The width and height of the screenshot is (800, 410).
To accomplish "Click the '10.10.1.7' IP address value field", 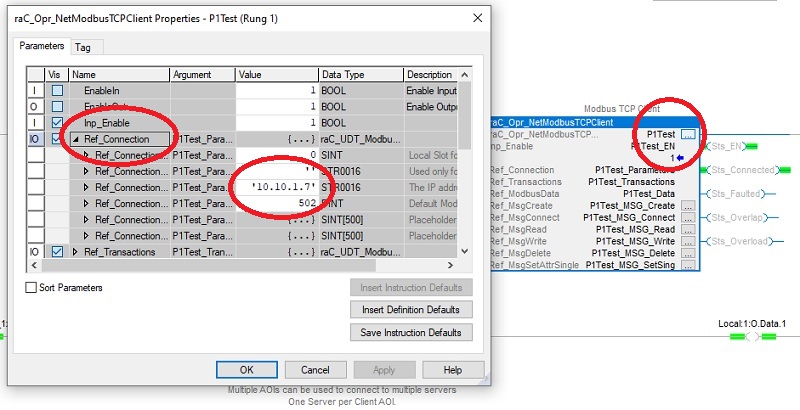I will click(x=277, y=187).
